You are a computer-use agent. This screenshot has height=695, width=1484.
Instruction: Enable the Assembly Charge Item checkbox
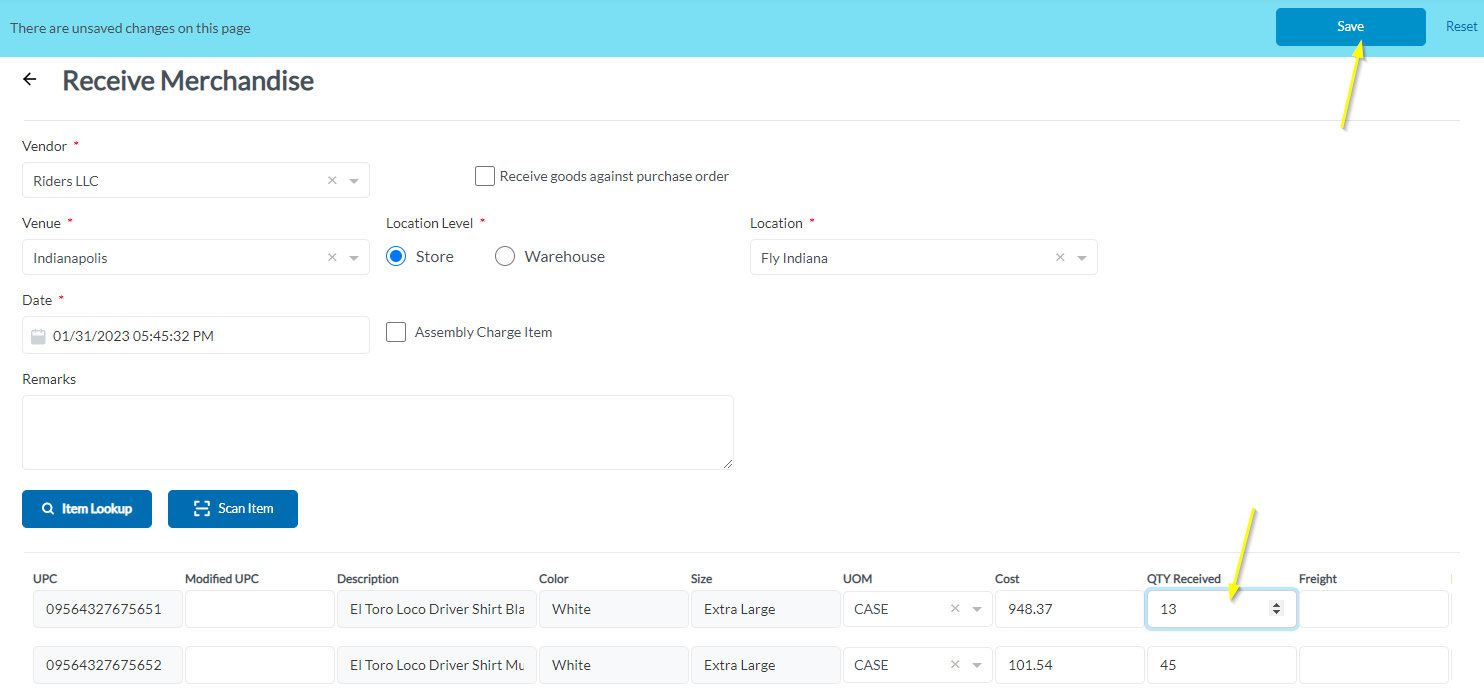(x=396, y=332)
